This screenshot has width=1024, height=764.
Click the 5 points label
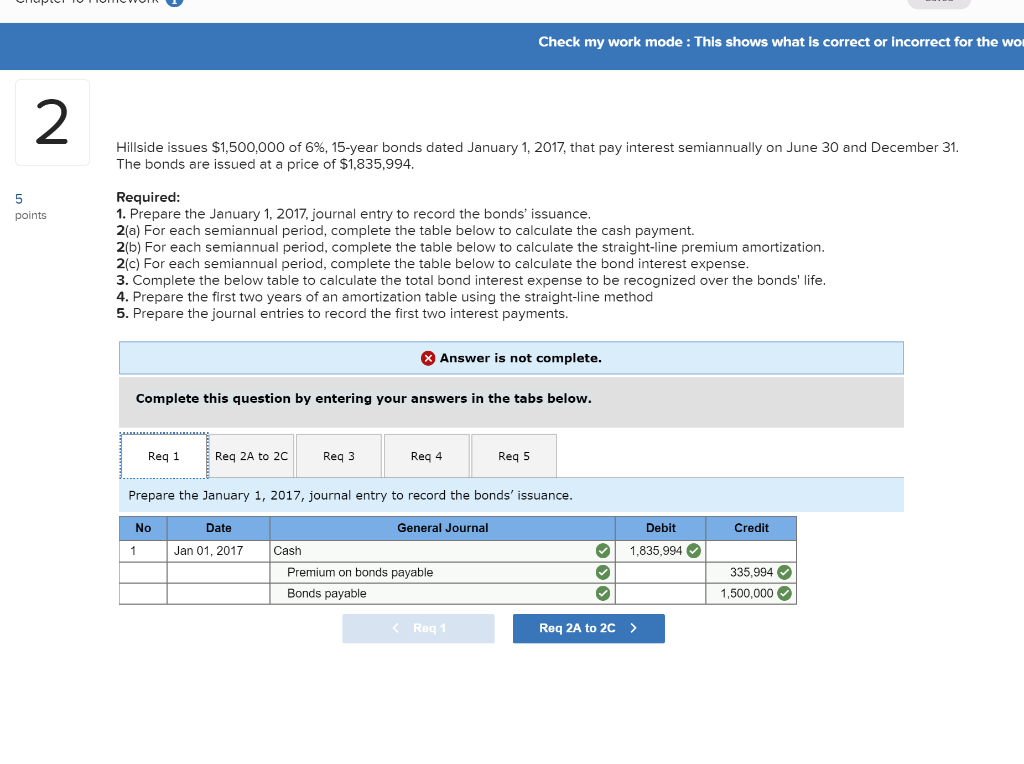click(31, 206)
